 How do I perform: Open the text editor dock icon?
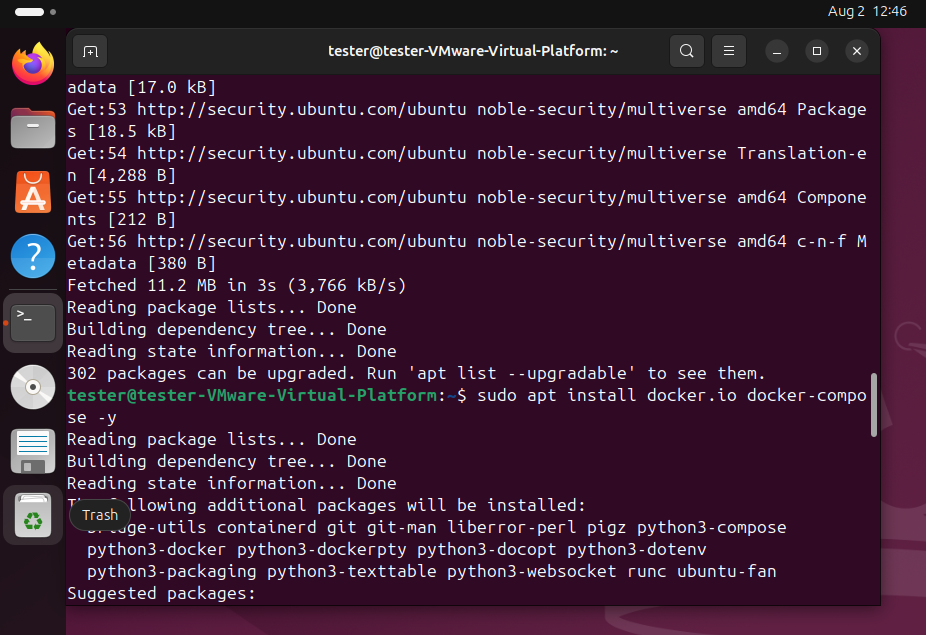coord(33,451)
